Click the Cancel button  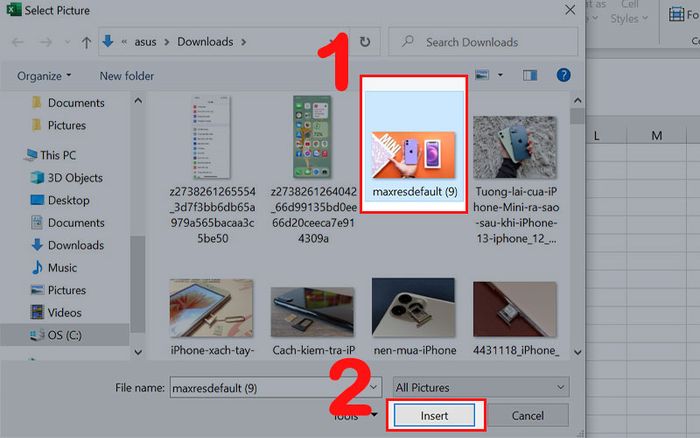click(528, 416)
